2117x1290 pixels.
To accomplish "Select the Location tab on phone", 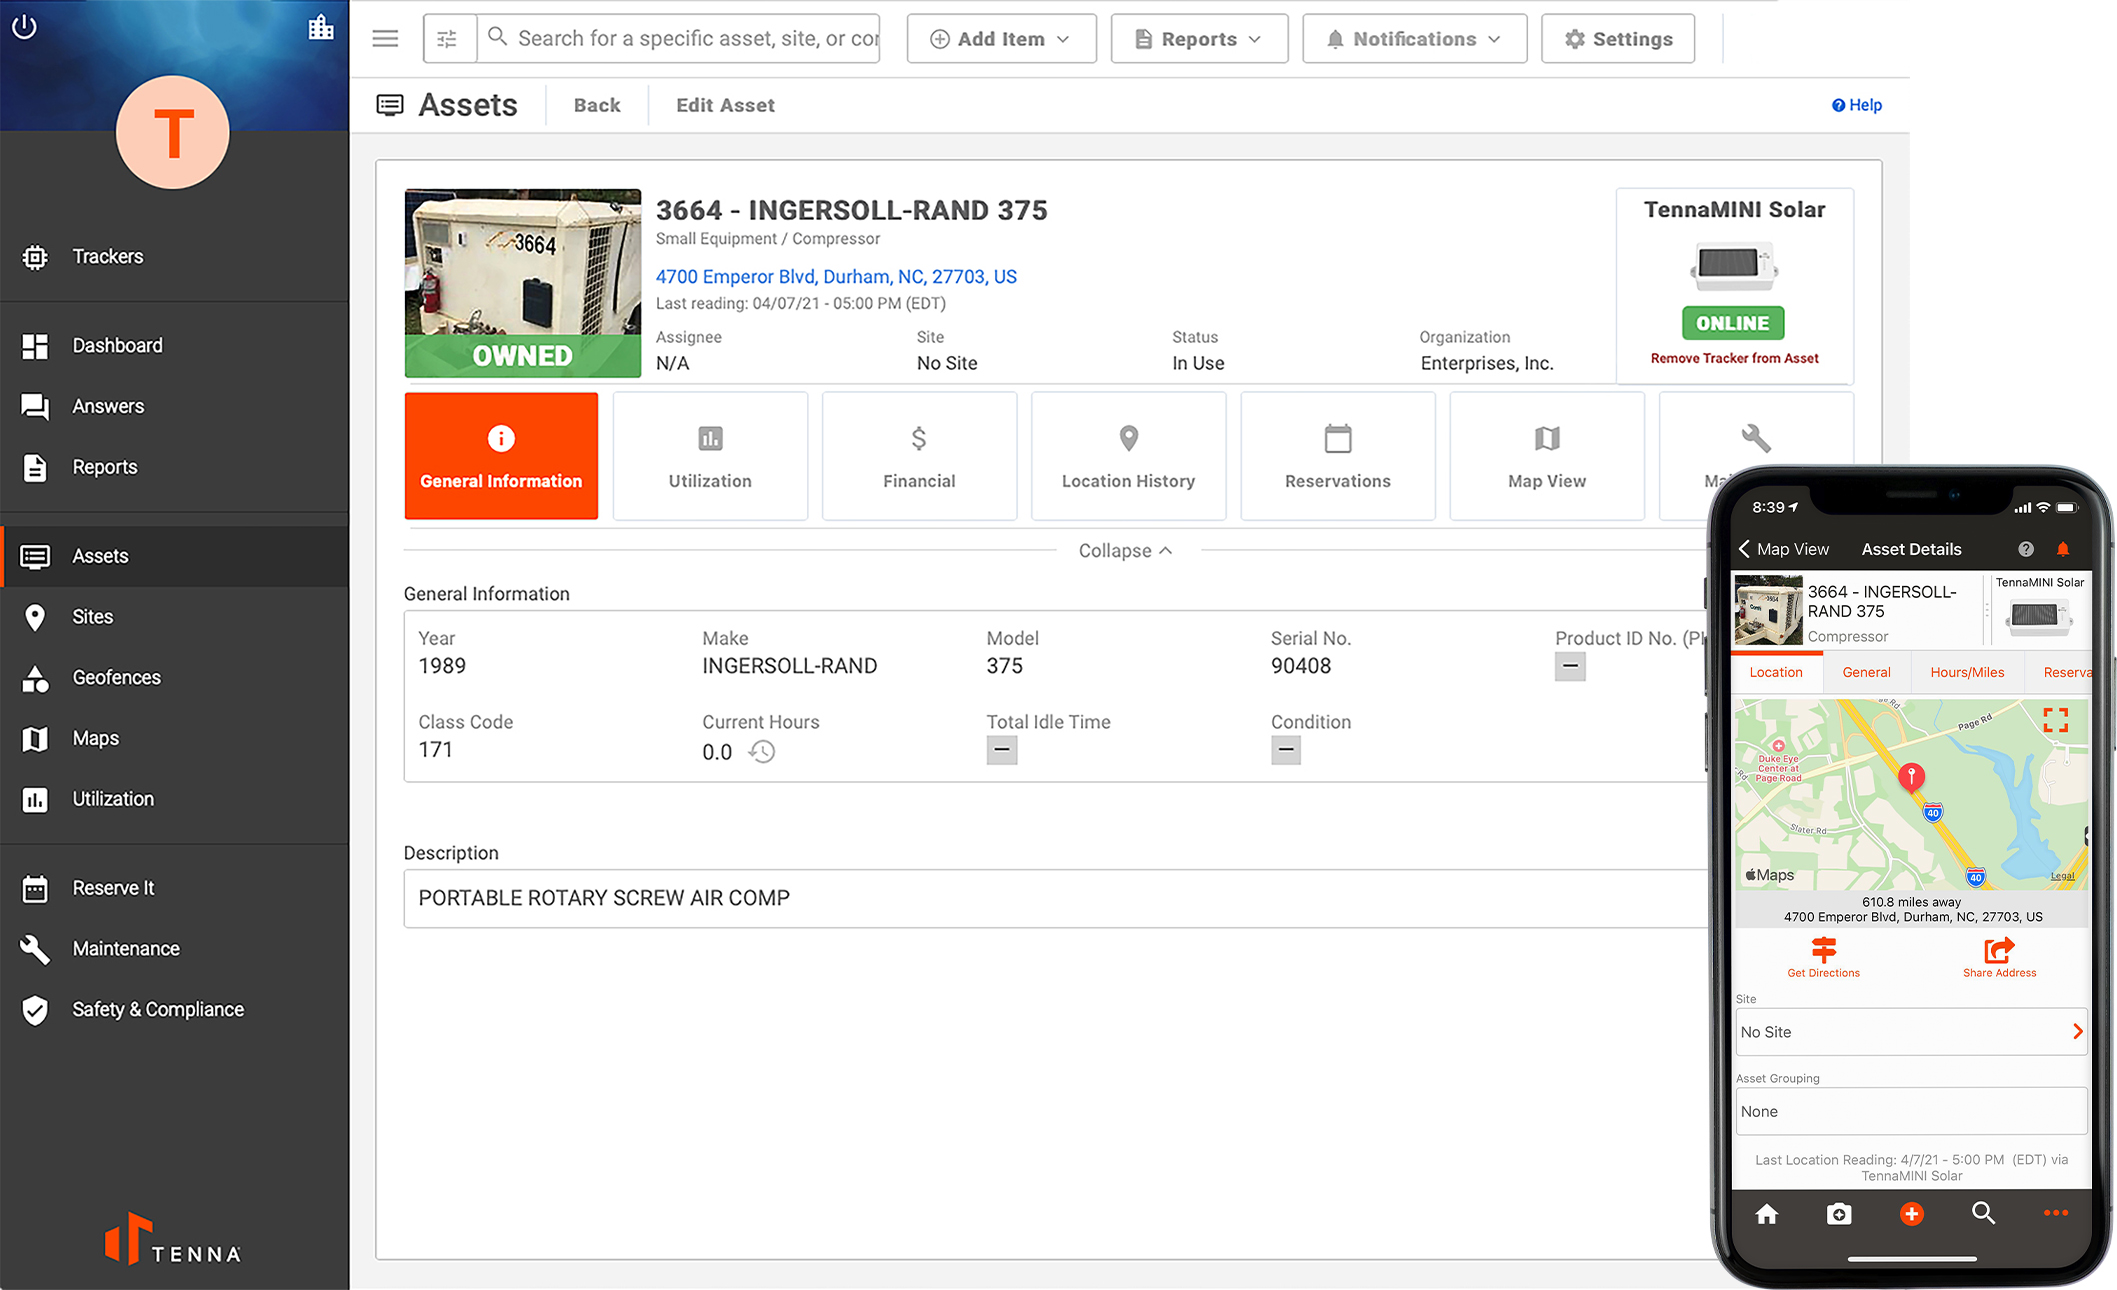I will click(x=1776, y=672).
